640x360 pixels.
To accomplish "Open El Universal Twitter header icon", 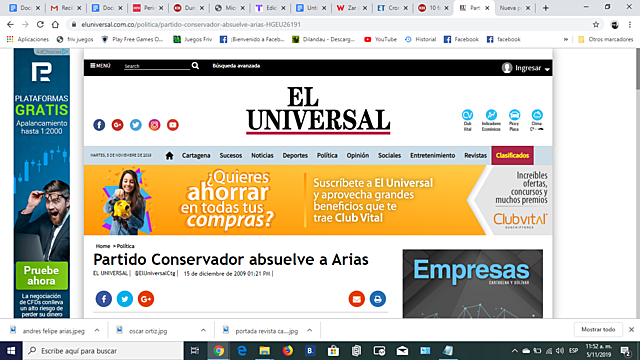I will click(x=136, y=125).
